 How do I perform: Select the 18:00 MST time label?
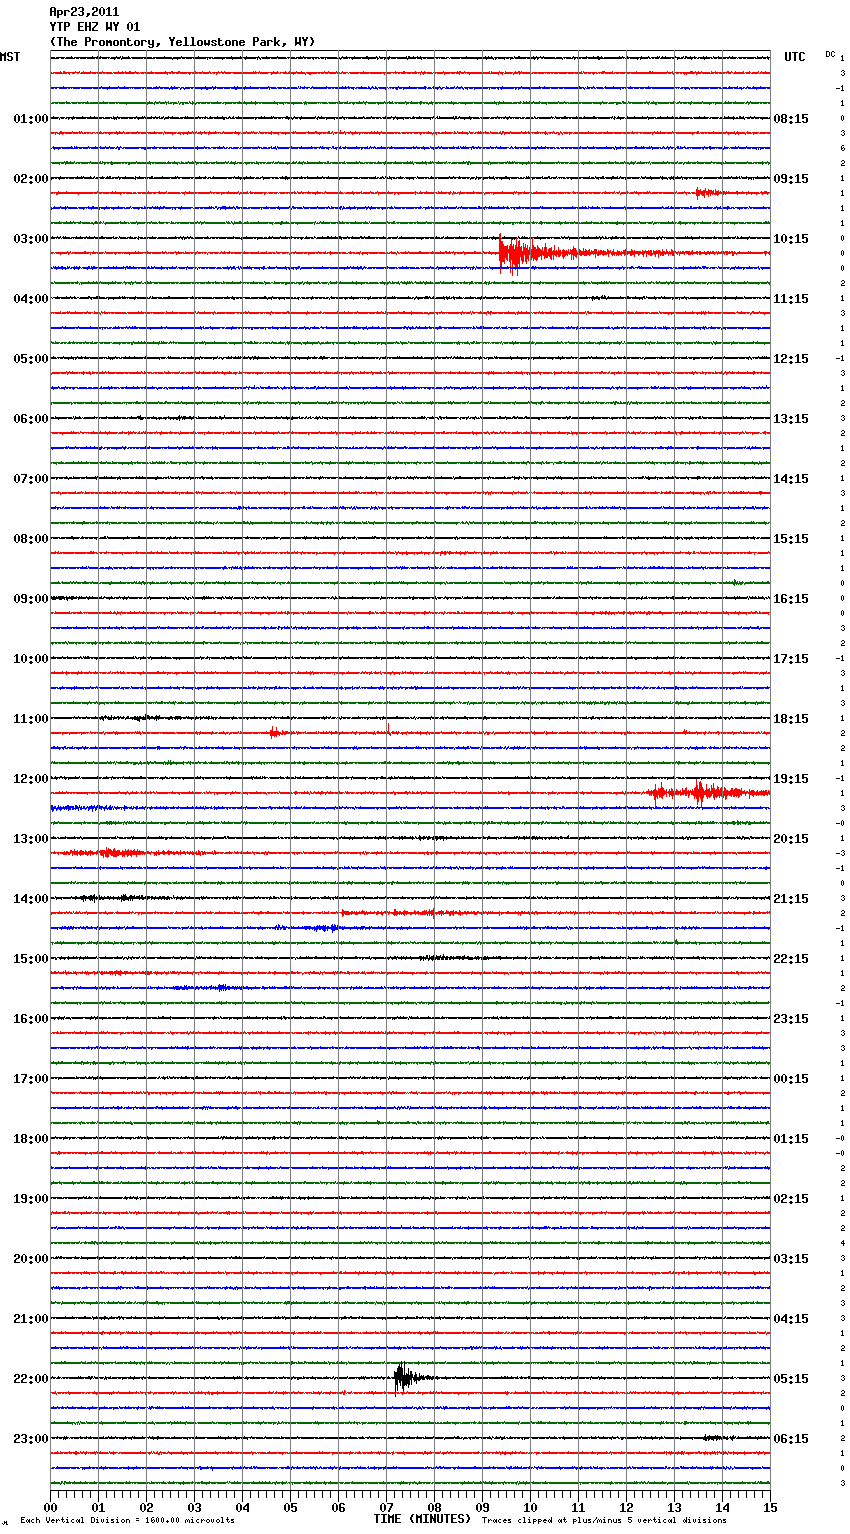coord(30,1139)
